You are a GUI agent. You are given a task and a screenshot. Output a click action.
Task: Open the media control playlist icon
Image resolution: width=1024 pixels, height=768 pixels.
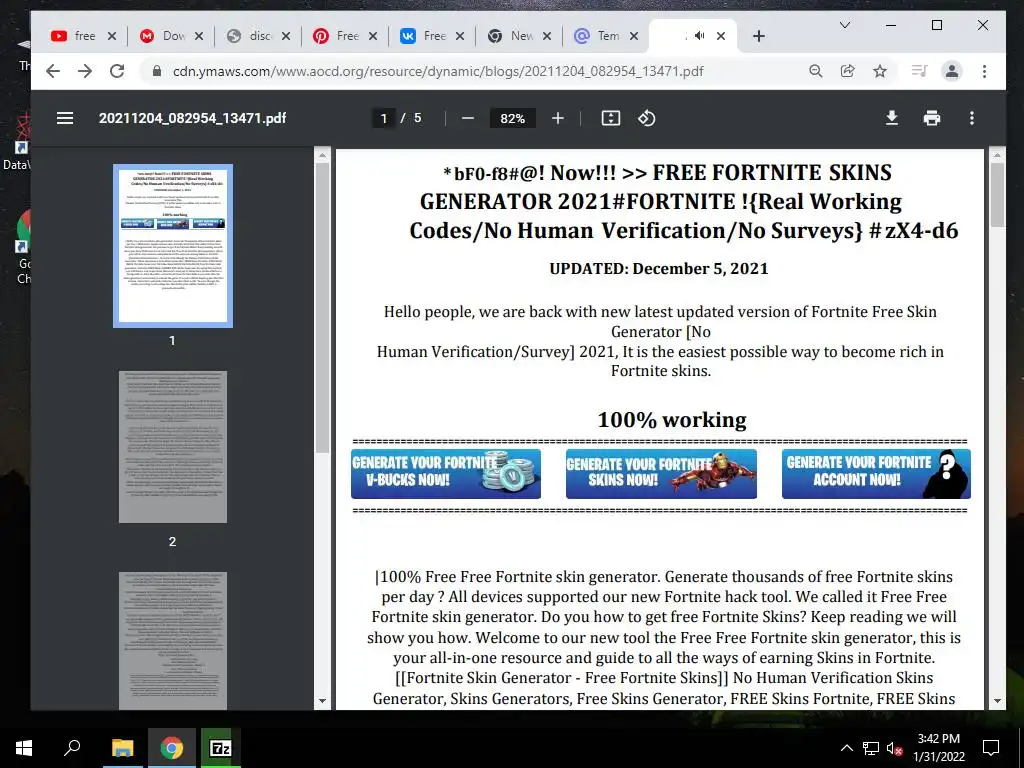point(920,71)
